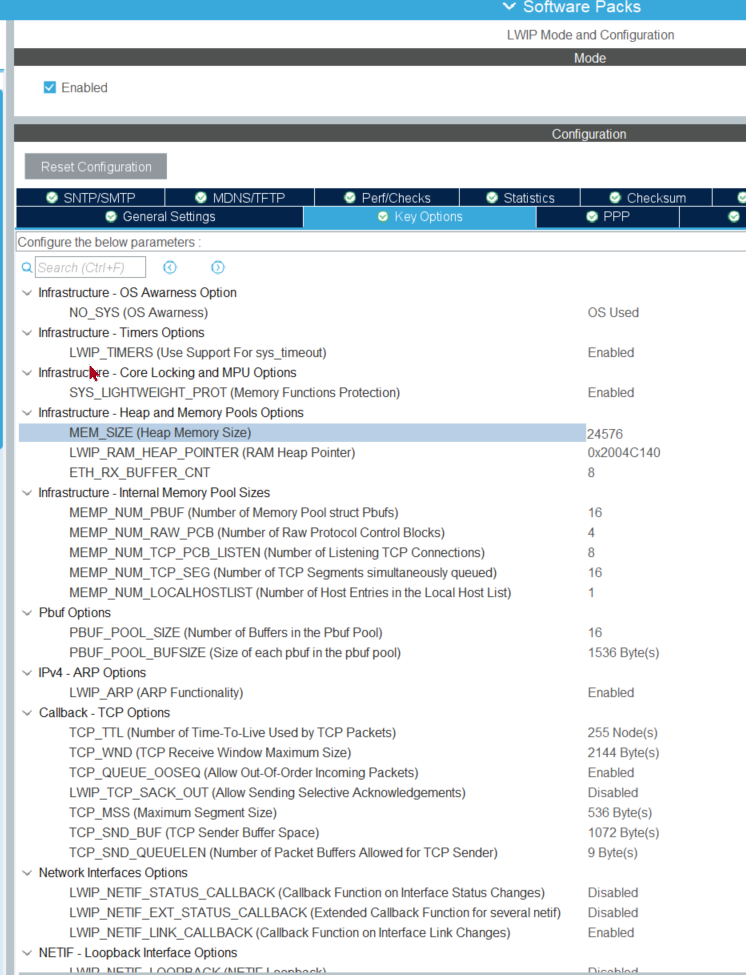Screen dimensions: 746x975
Task: Select TCP_MSS (Maximum Segment Size) row
Action: coord(173,813)
